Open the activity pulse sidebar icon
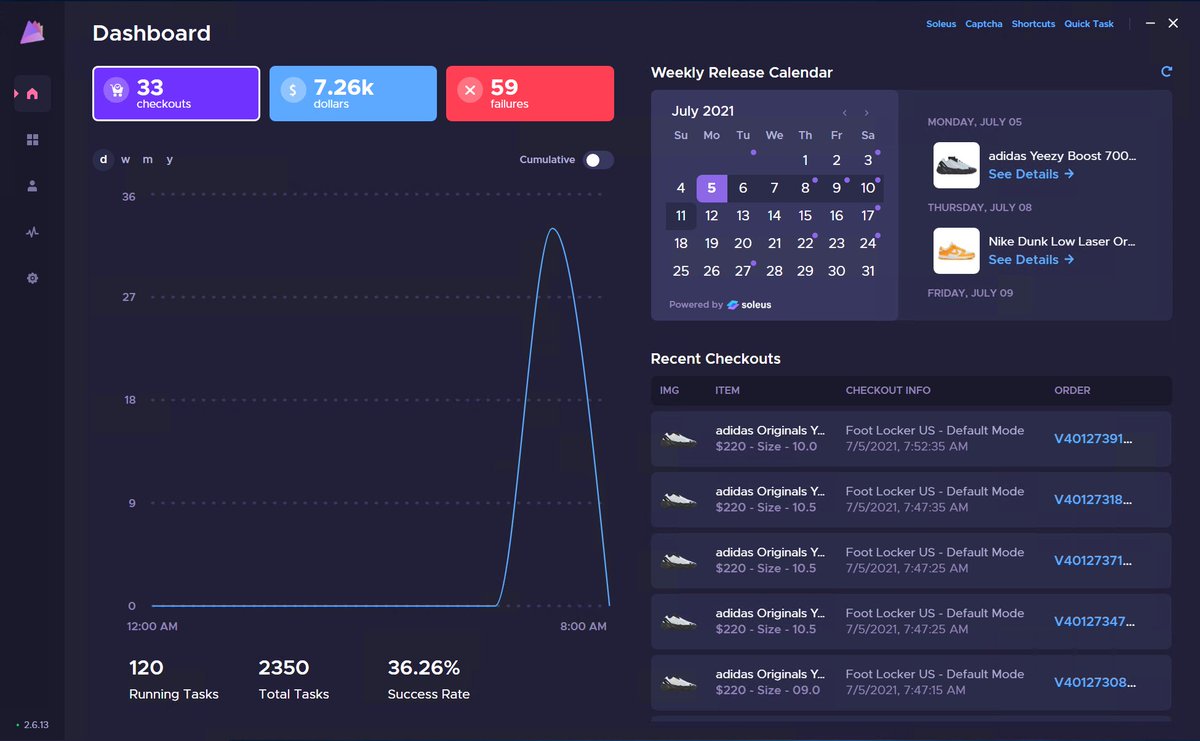The height and width of the screenshot is (741, 1200). pos(32,232)
